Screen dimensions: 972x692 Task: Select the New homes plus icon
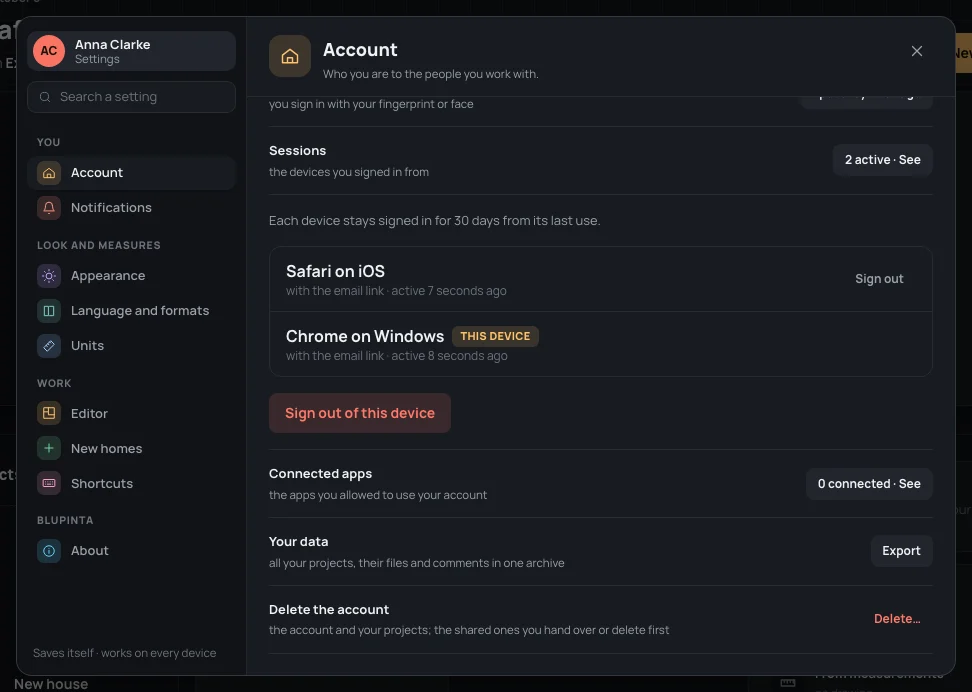pyautogui.click(x=49, y=448)
